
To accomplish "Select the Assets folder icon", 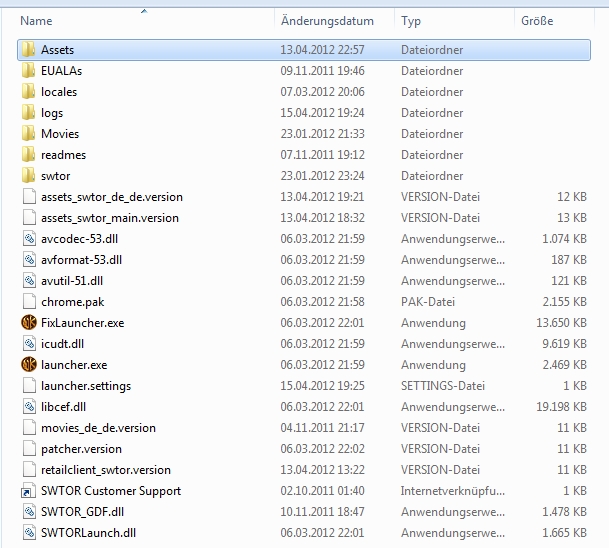I will (x=28, y=50).
